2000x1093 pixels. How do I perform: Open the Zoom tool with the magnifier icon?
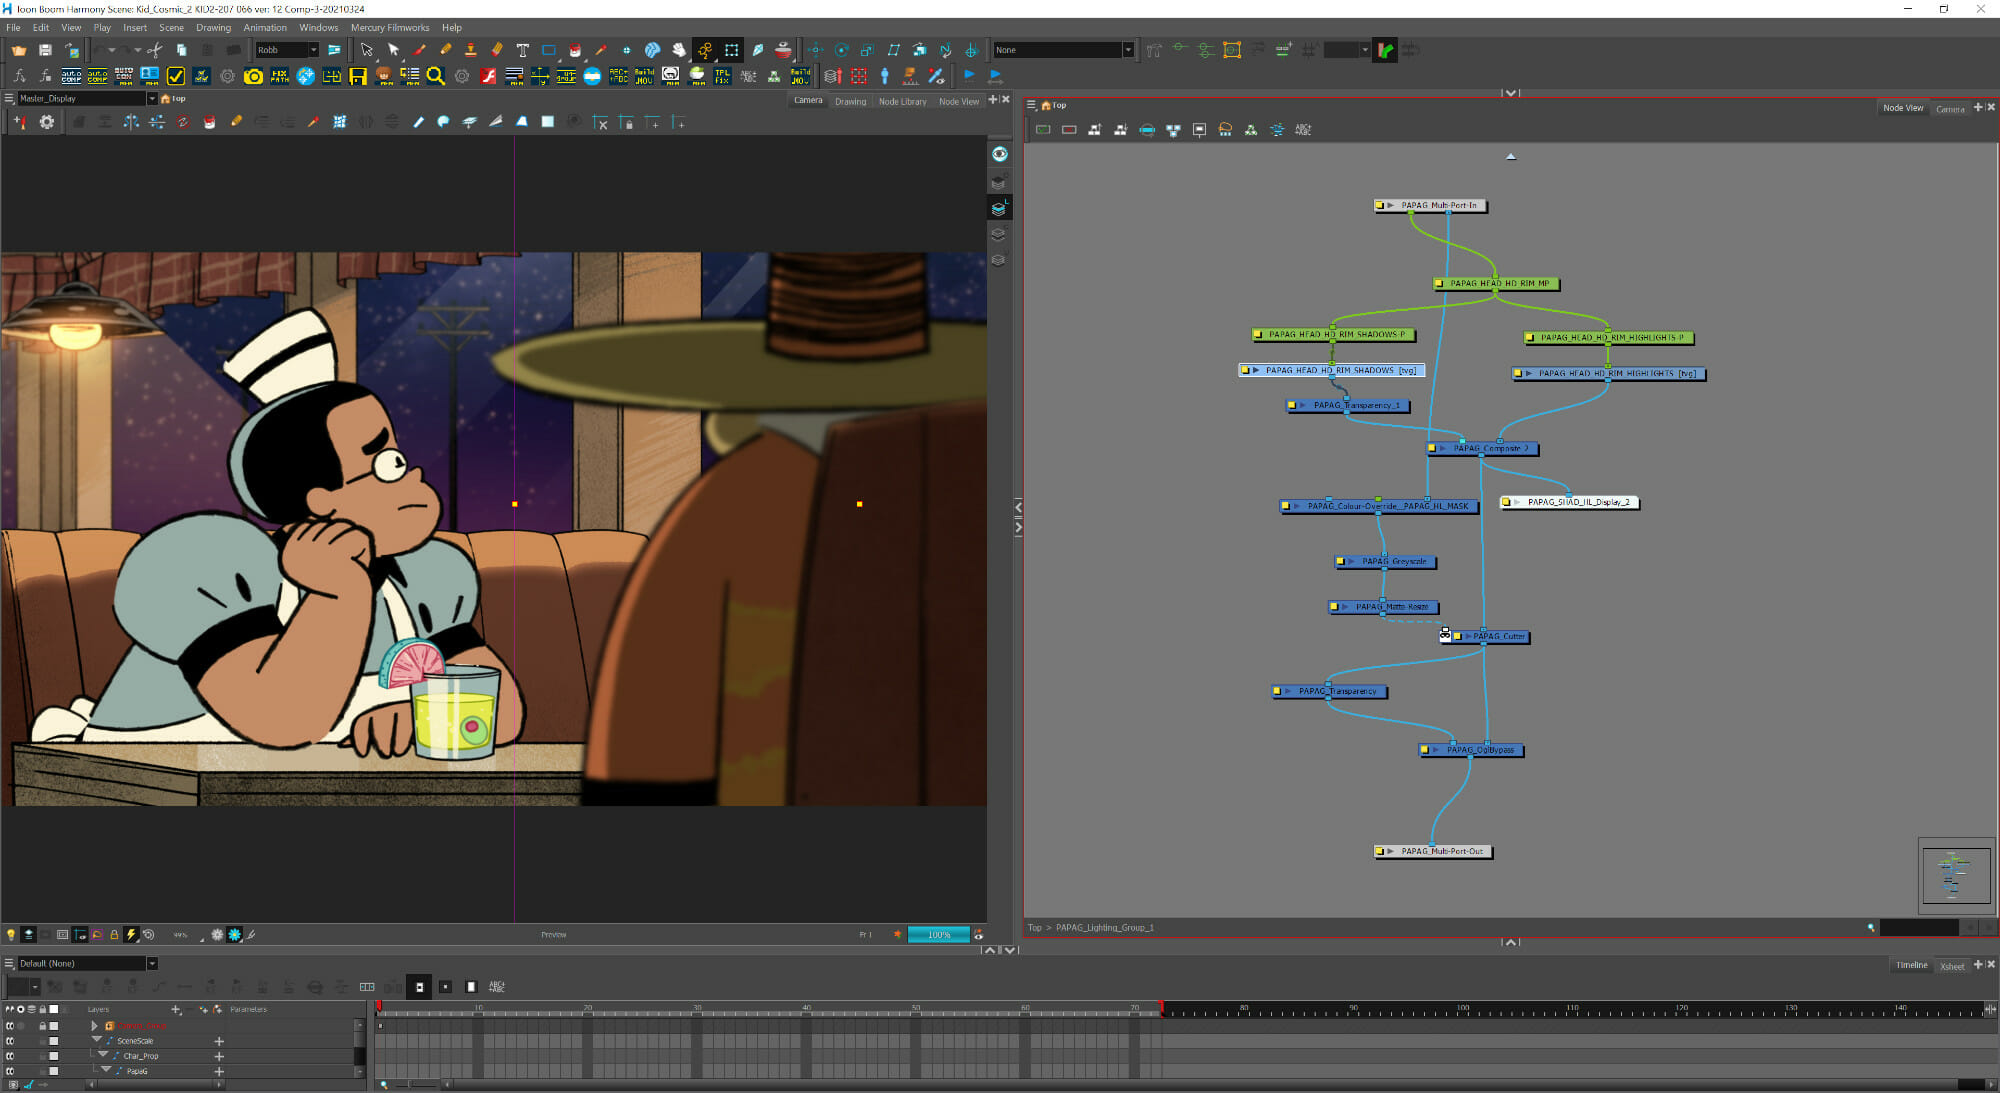437,75
